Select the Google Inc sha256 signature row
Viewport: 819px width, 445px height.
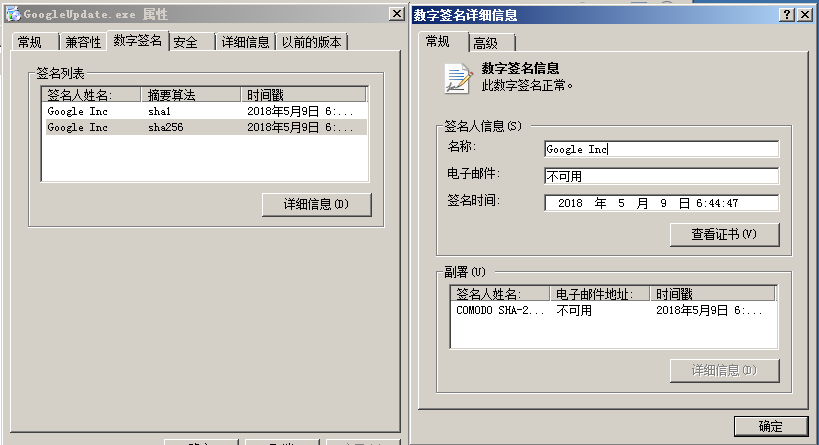pyautogui.click(x=206, y=127)
